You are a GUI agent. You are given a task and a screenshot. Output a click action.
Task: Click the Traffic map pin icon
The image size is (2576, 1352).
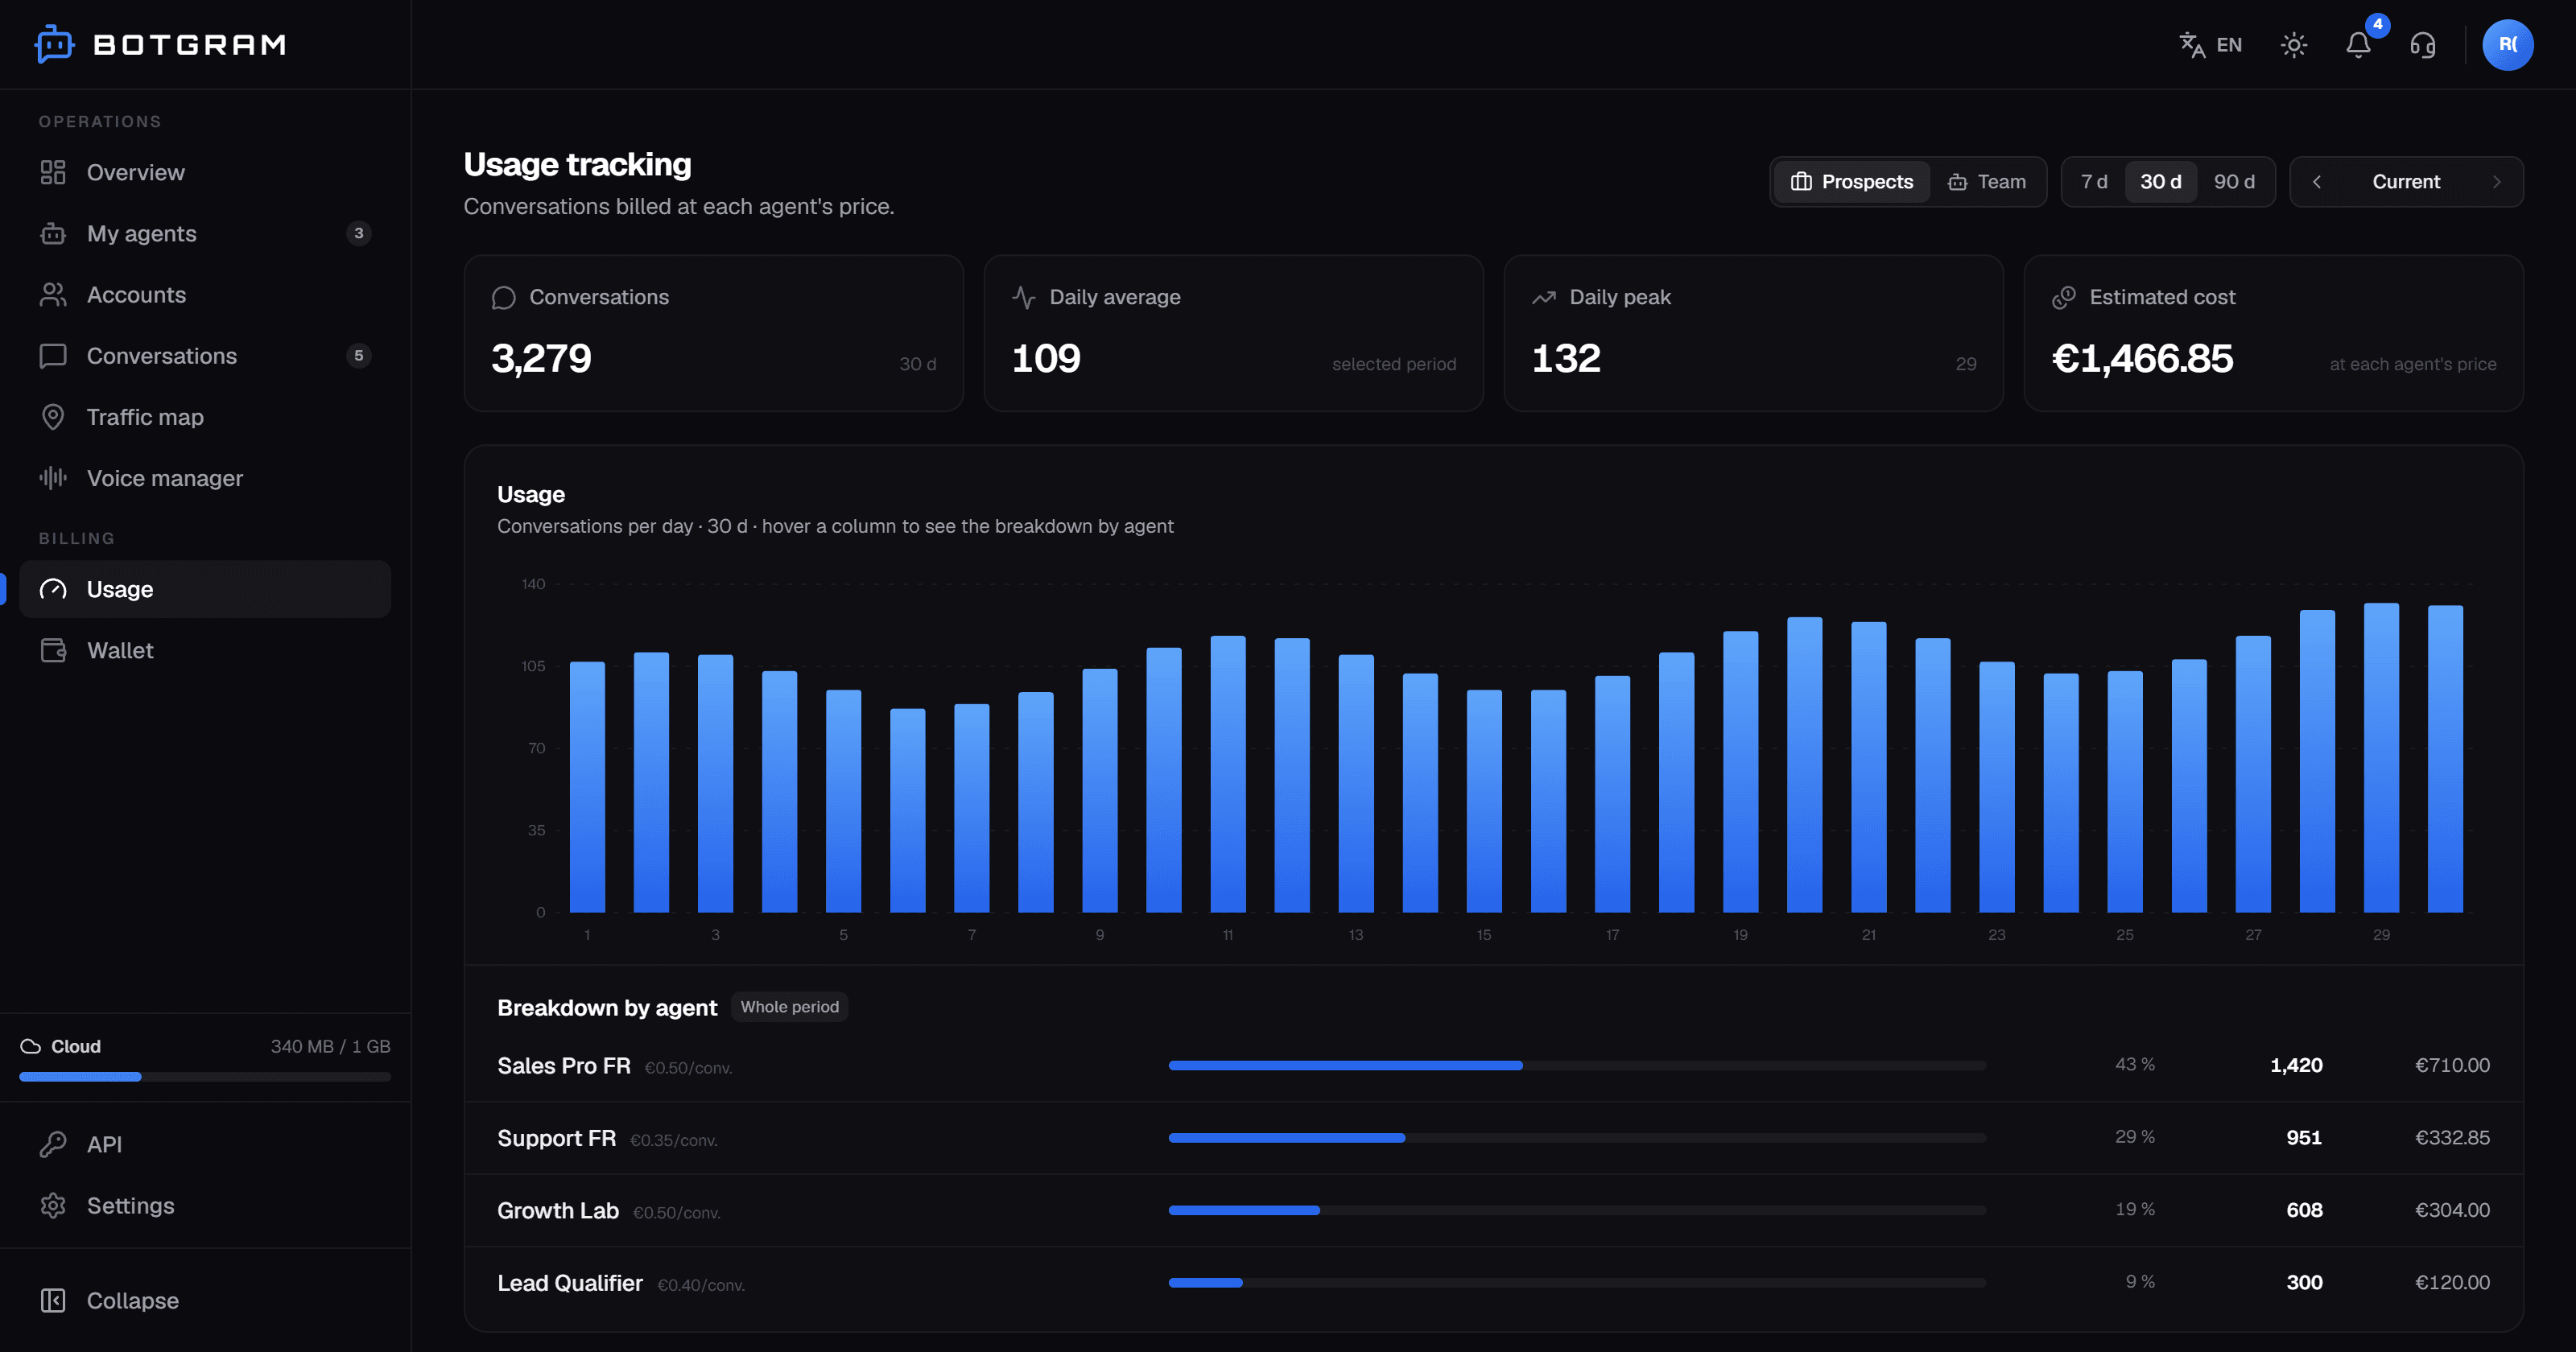pos(53,417)
